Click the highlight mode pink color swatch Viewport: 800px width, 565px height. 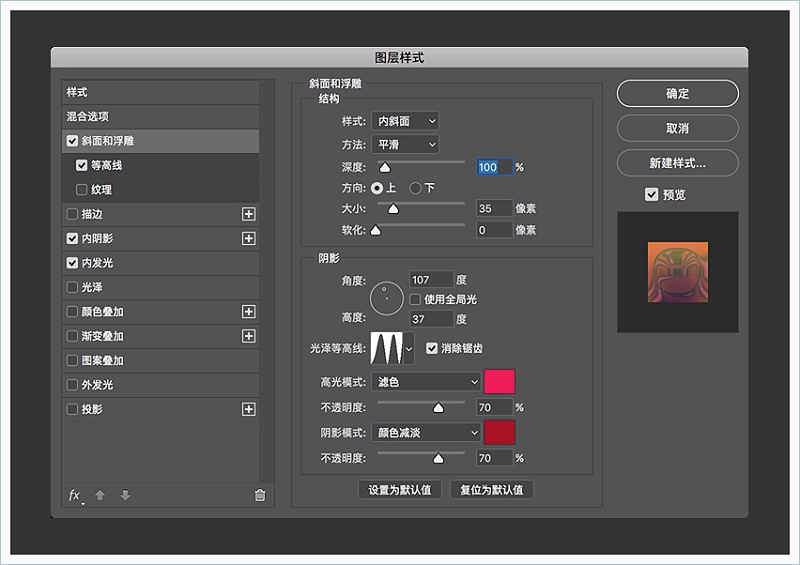(x=499, y=382)
